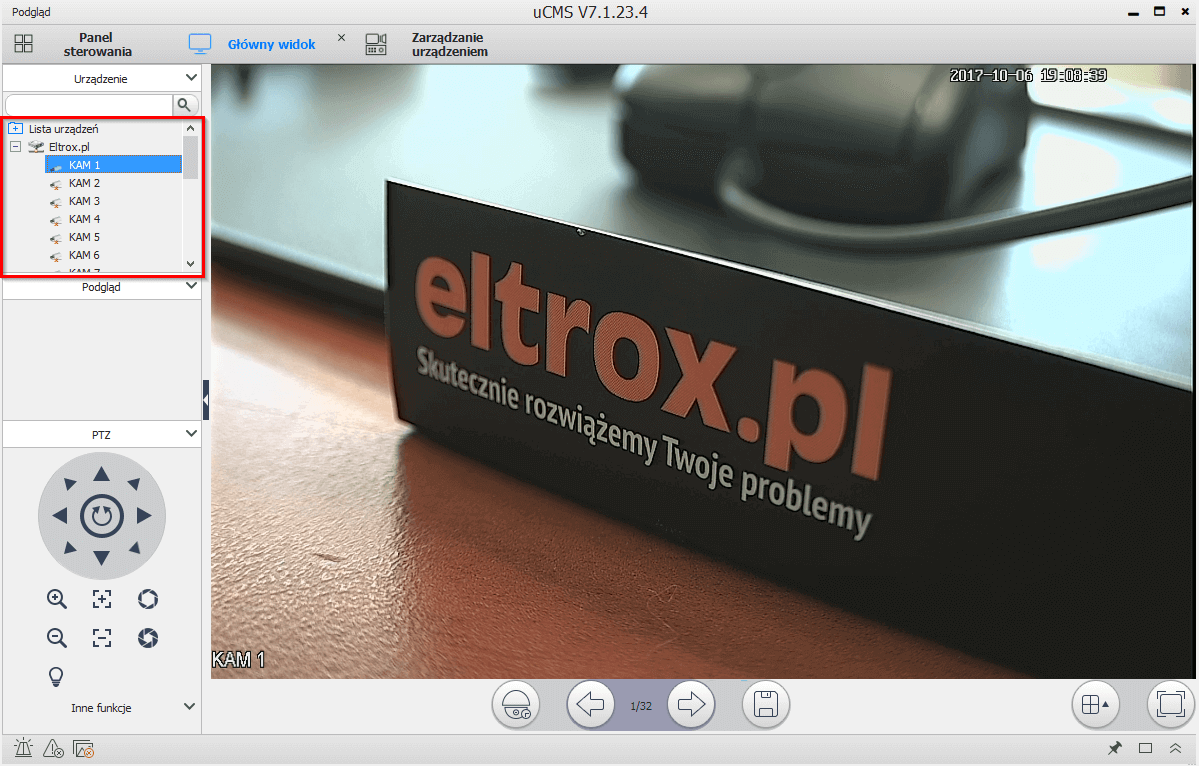Click the warning triangle icon in status bar

pyautogui.click(x=53, y=748)
